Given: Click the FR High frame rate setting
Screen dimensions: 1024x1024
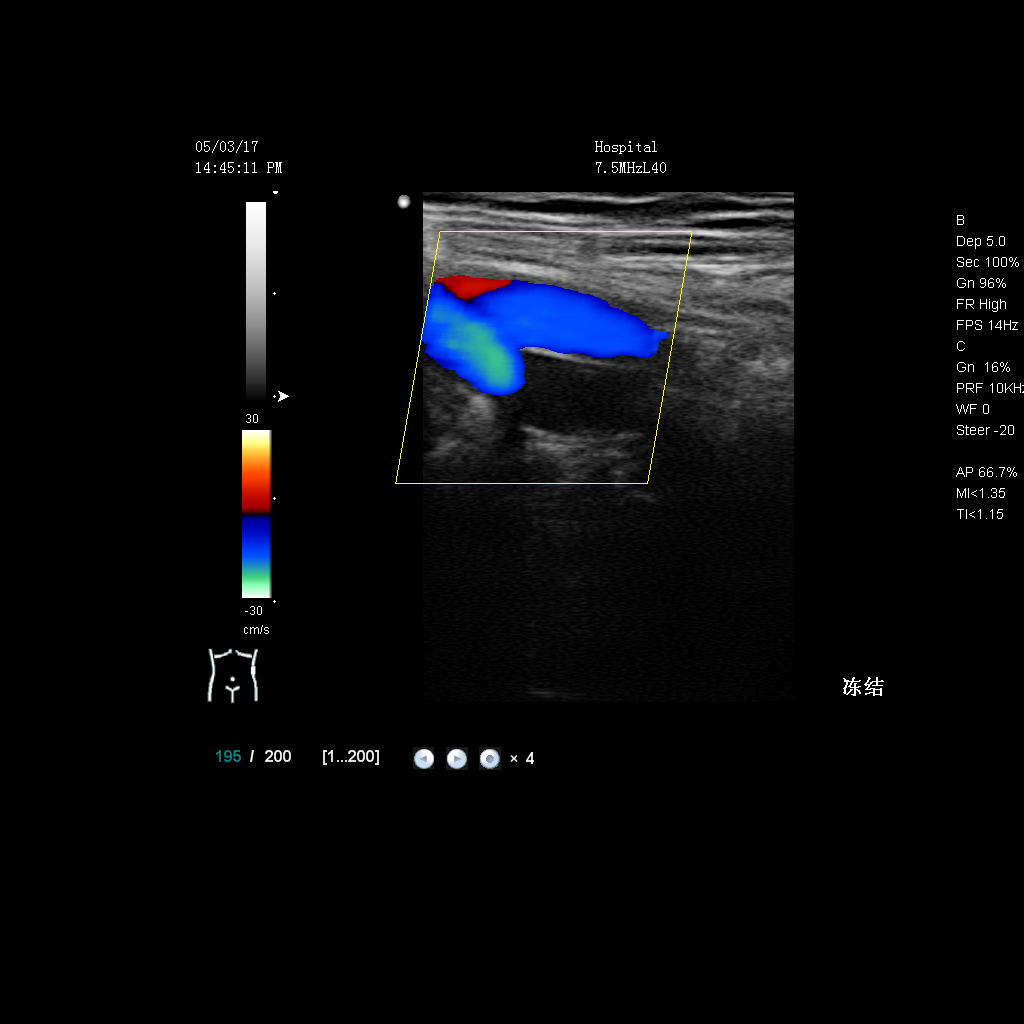Looking at the screenshot, I should click(981, 304).
